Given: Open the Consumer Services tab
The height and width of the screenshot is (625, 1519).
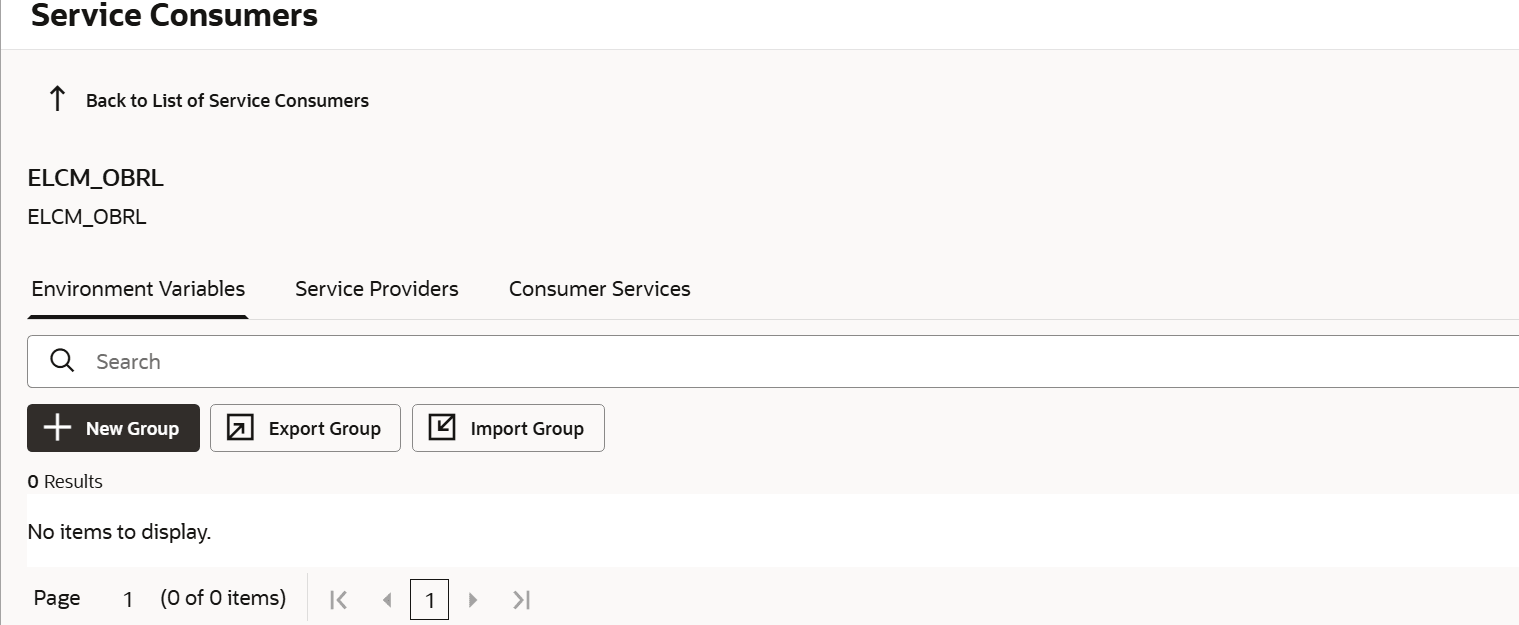Looking at the screenshot, I should [x=599, y=289].
